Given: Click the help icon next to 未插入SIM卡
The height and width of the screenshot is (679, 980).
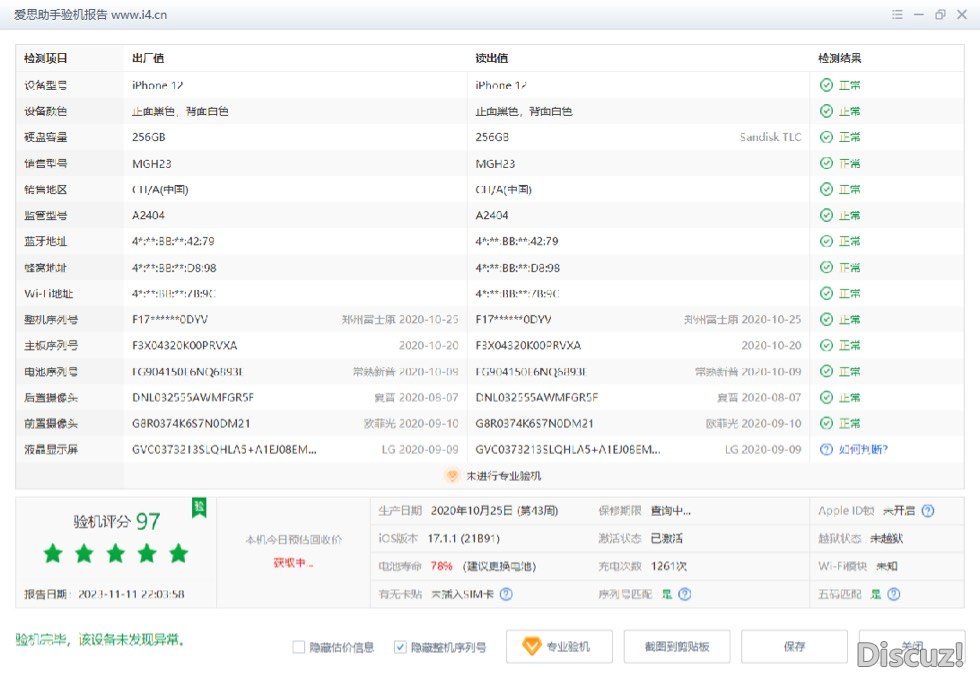Looking at the screenshot, I should pyautogui.click(x=506, y=594).
